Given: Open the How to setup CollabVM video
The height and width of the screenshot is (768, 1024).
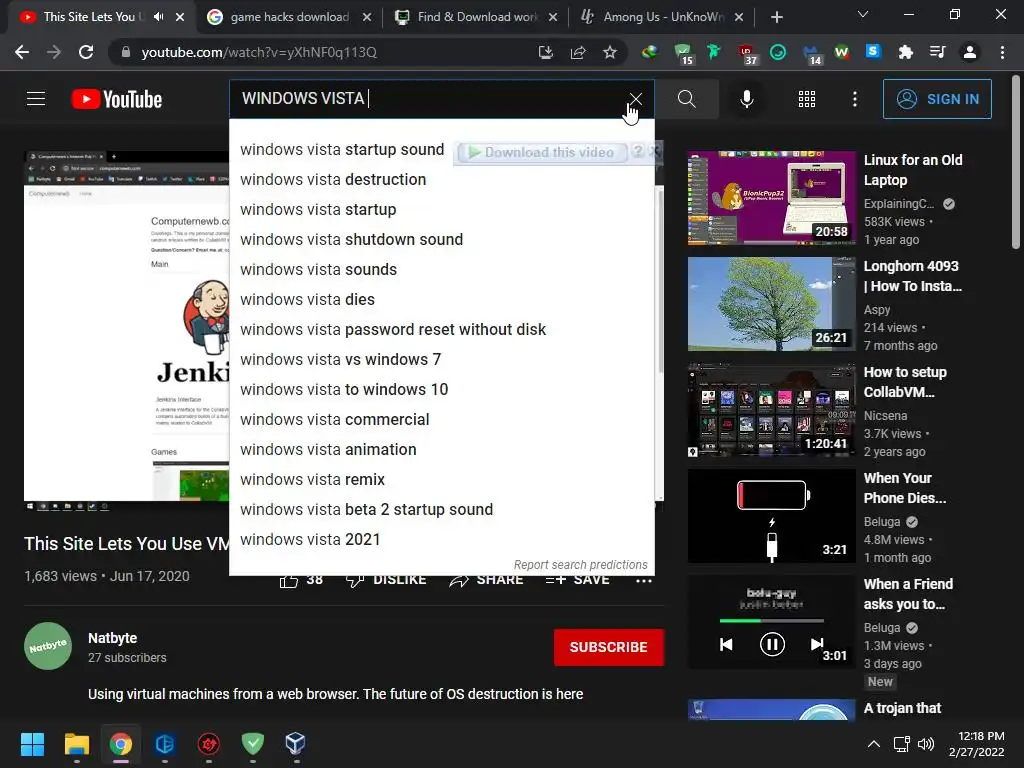Looking at the screenshot, I should [x=771, y=409].
